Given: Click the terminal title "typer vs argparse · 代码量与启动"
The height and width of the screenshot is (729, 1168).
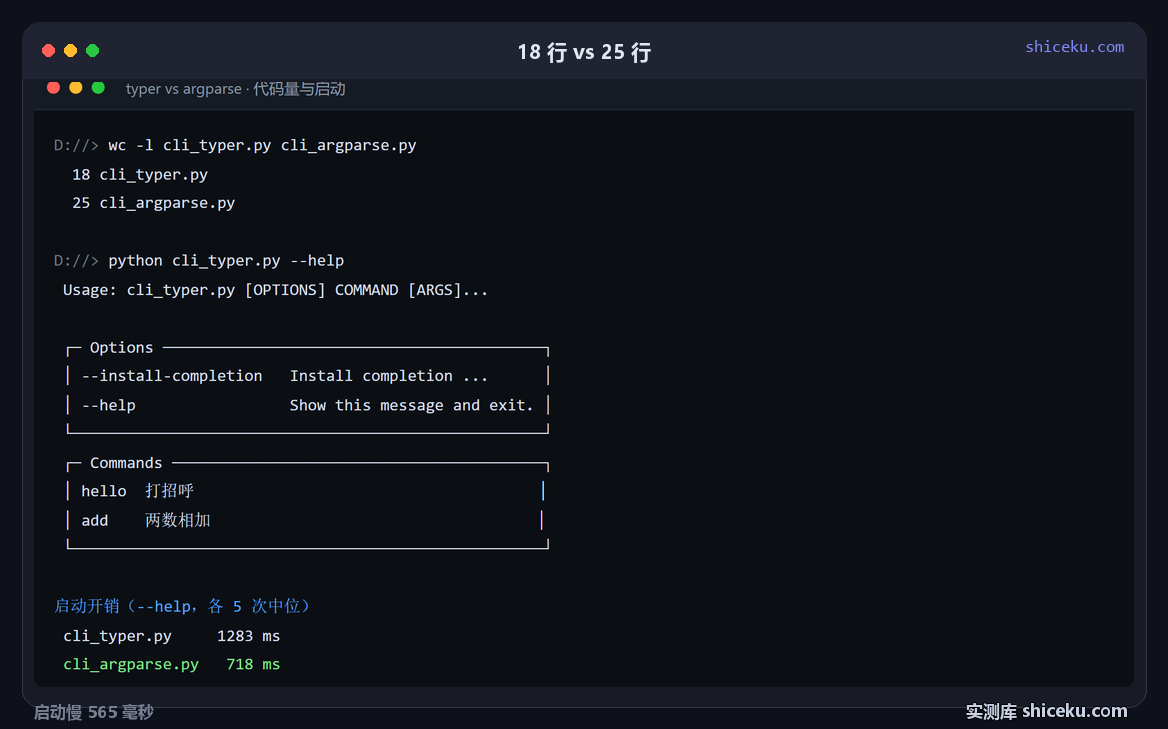Looking at the screenshot, I should click(x=235, y=89).
